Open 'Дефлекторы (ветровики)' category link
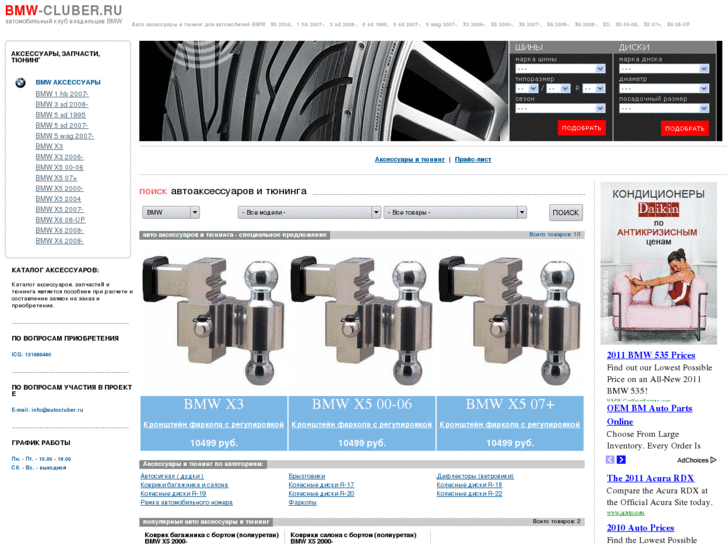Screen dimensions: 727x545 (x=475, y=476)
